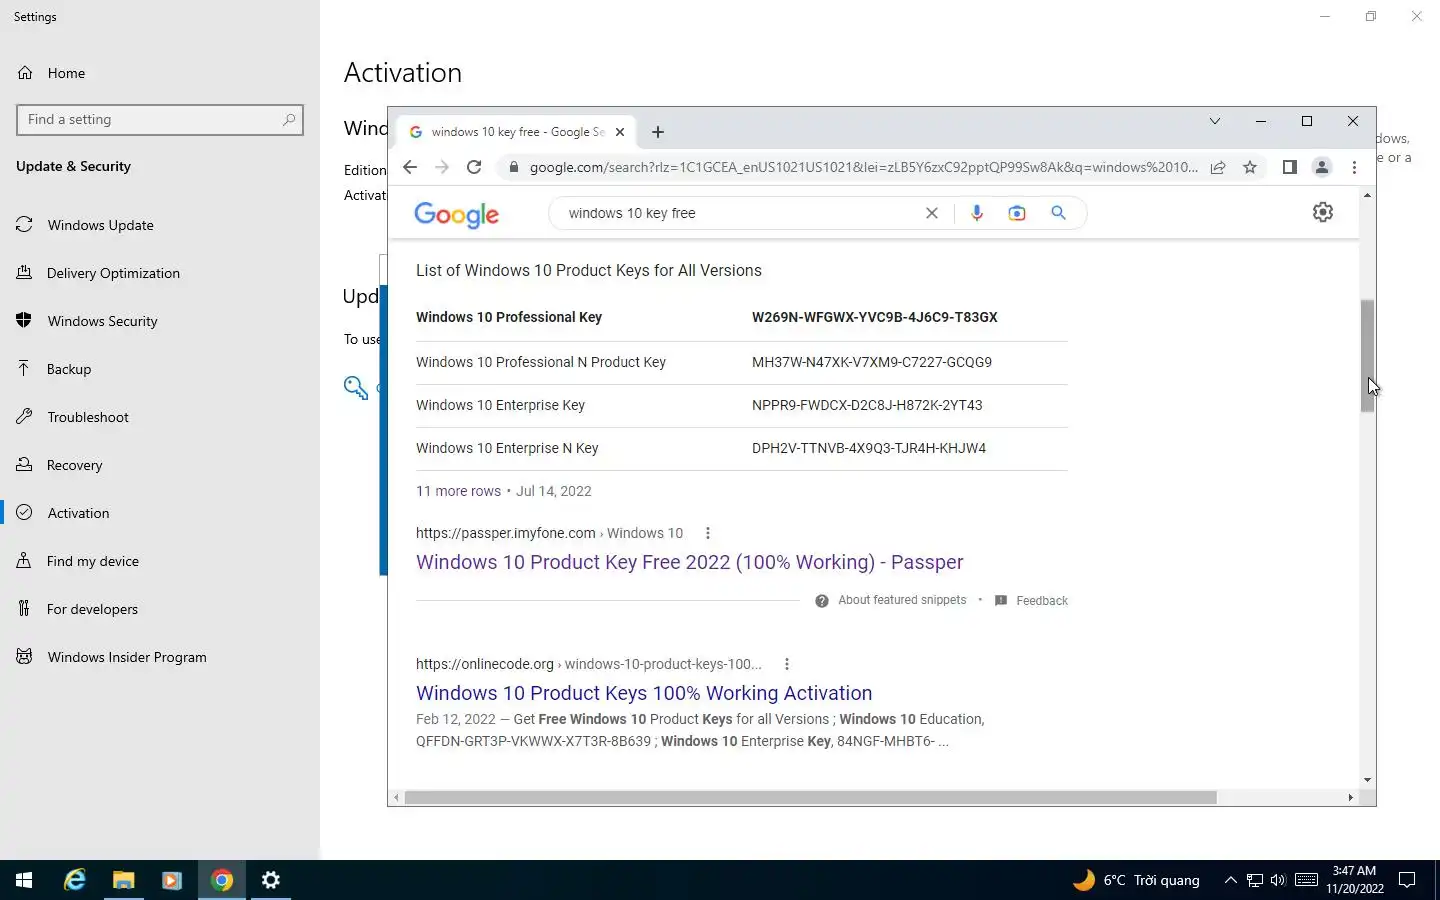1440x900 pixels.
Task: Open Chrome side panel
Action: [1289, 167]
